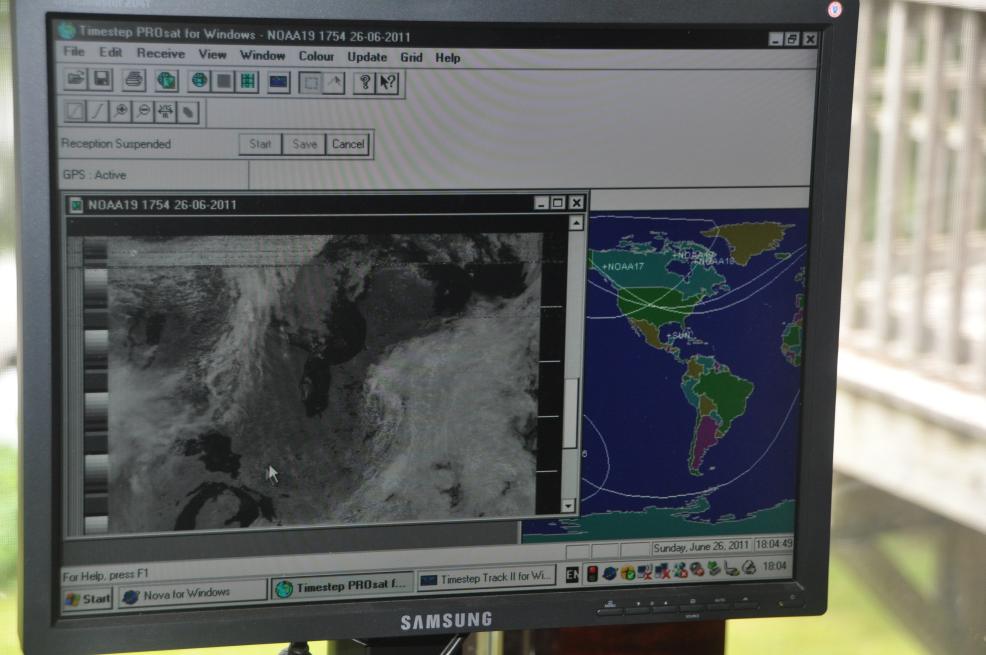Close the NOAA19 1754 image child window

[576, 203]
